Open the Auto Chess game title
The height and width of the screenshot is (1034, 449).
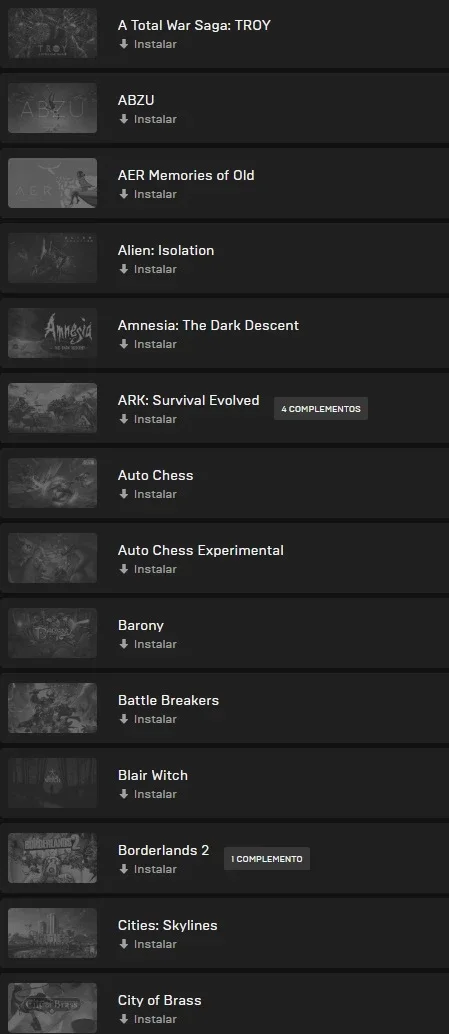coord(156,475)
